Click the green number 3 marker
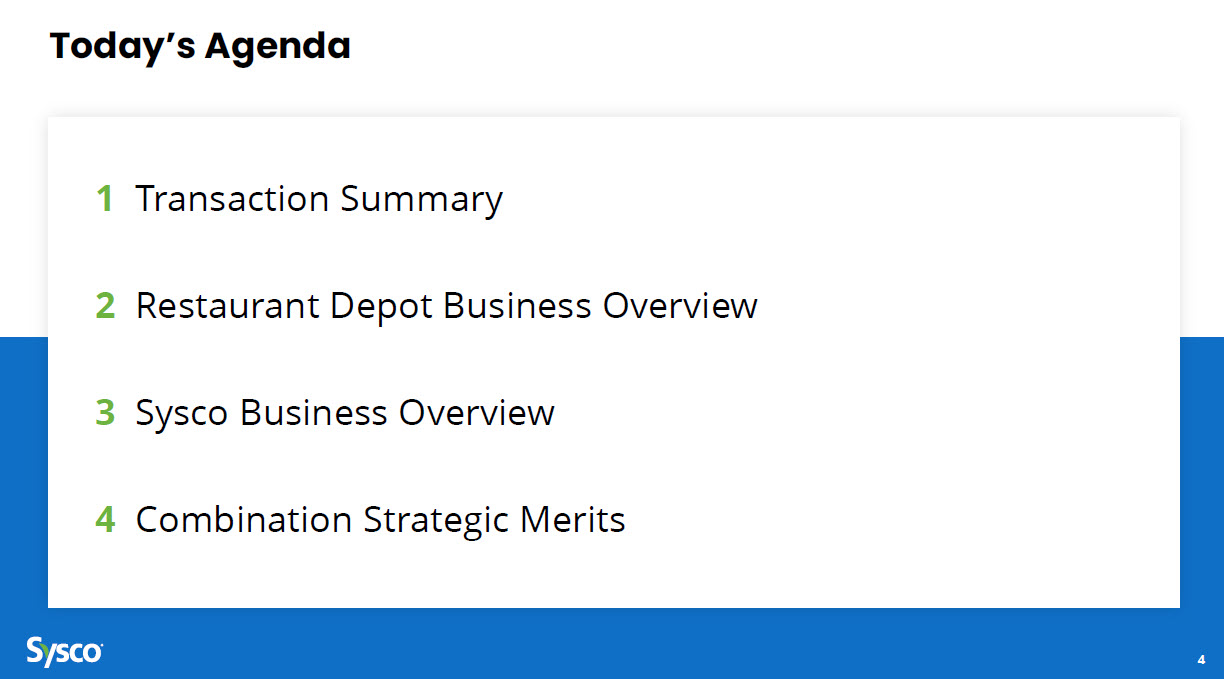Viewport: 1224px width, 679px height. 105,413
